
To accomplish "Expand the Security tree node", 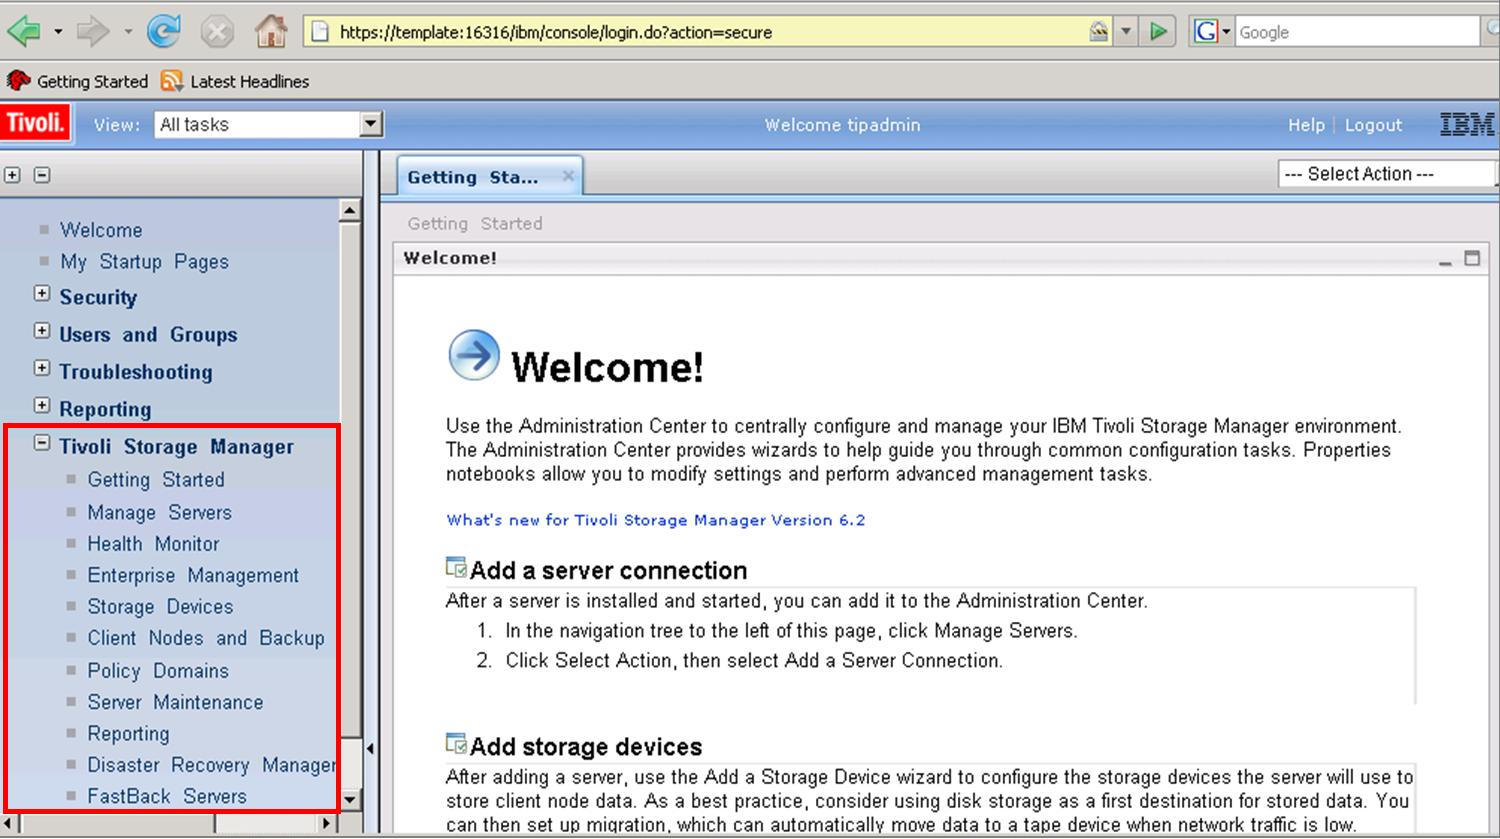I will click(42, 294).
